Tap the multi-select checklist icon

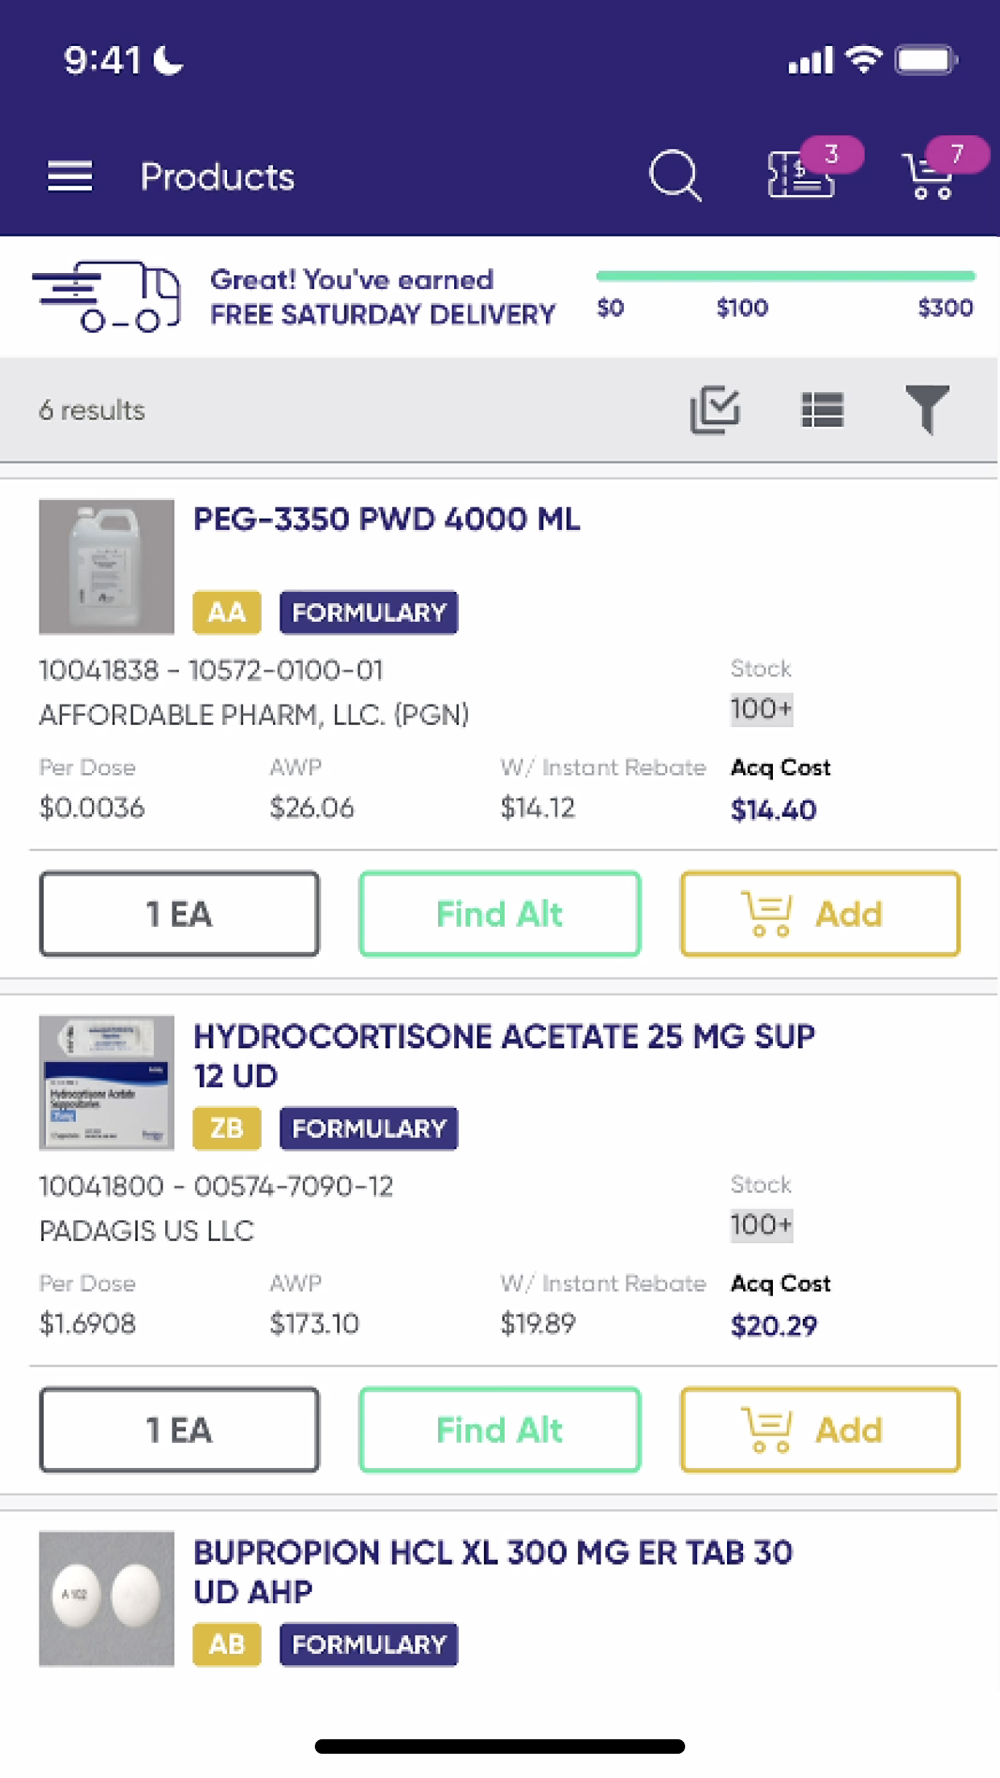[x=715, y=410]
